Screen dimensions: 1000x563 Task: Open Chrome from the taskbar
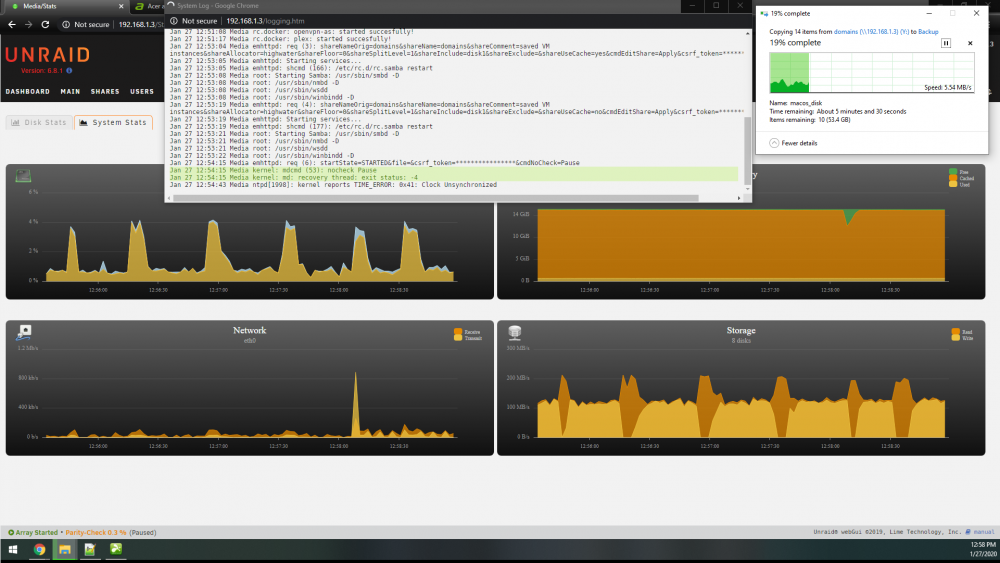40,549
